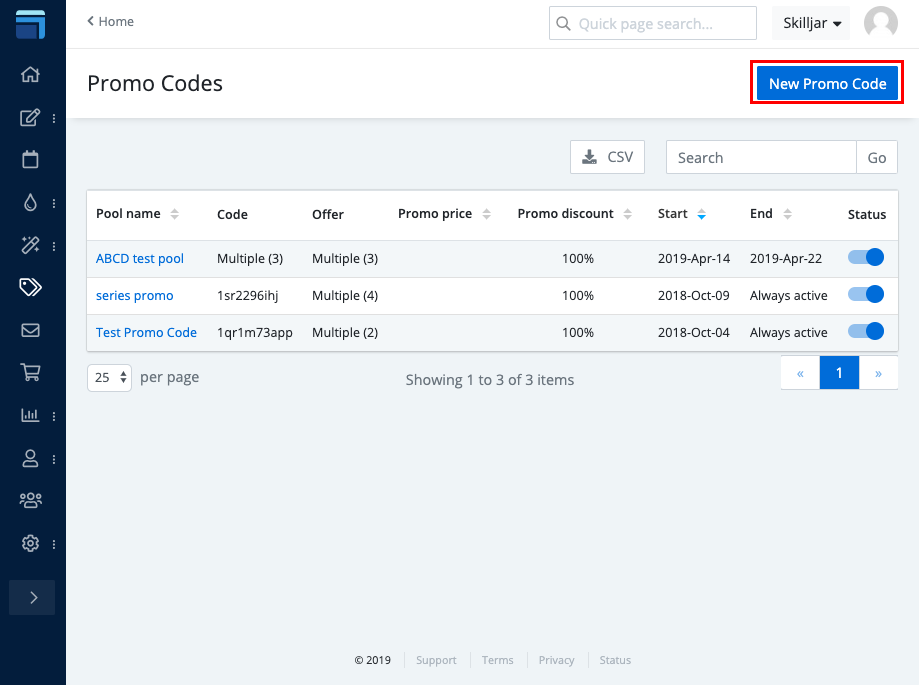Open the calendar icon in sidebar
The width and height of the screenshot is (919, 685).
click(30, 159)
